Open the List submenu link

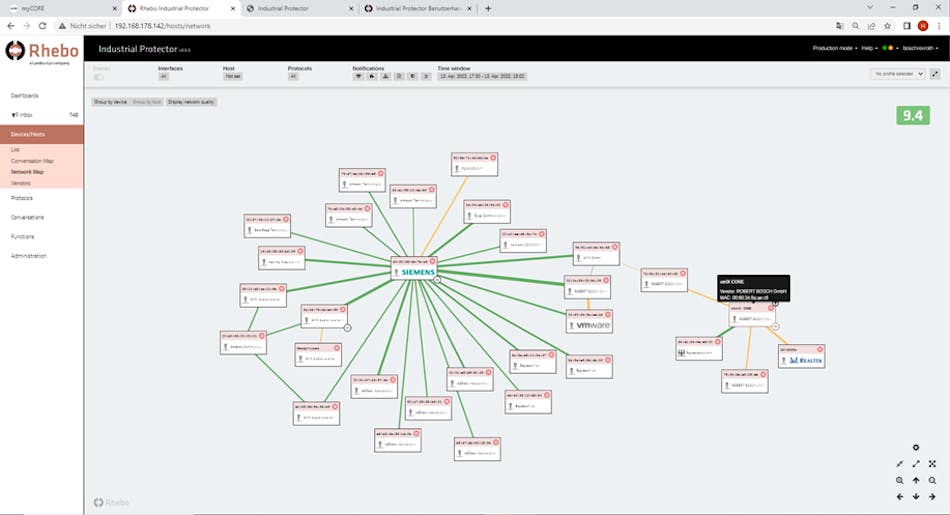[x=15, y=150]
